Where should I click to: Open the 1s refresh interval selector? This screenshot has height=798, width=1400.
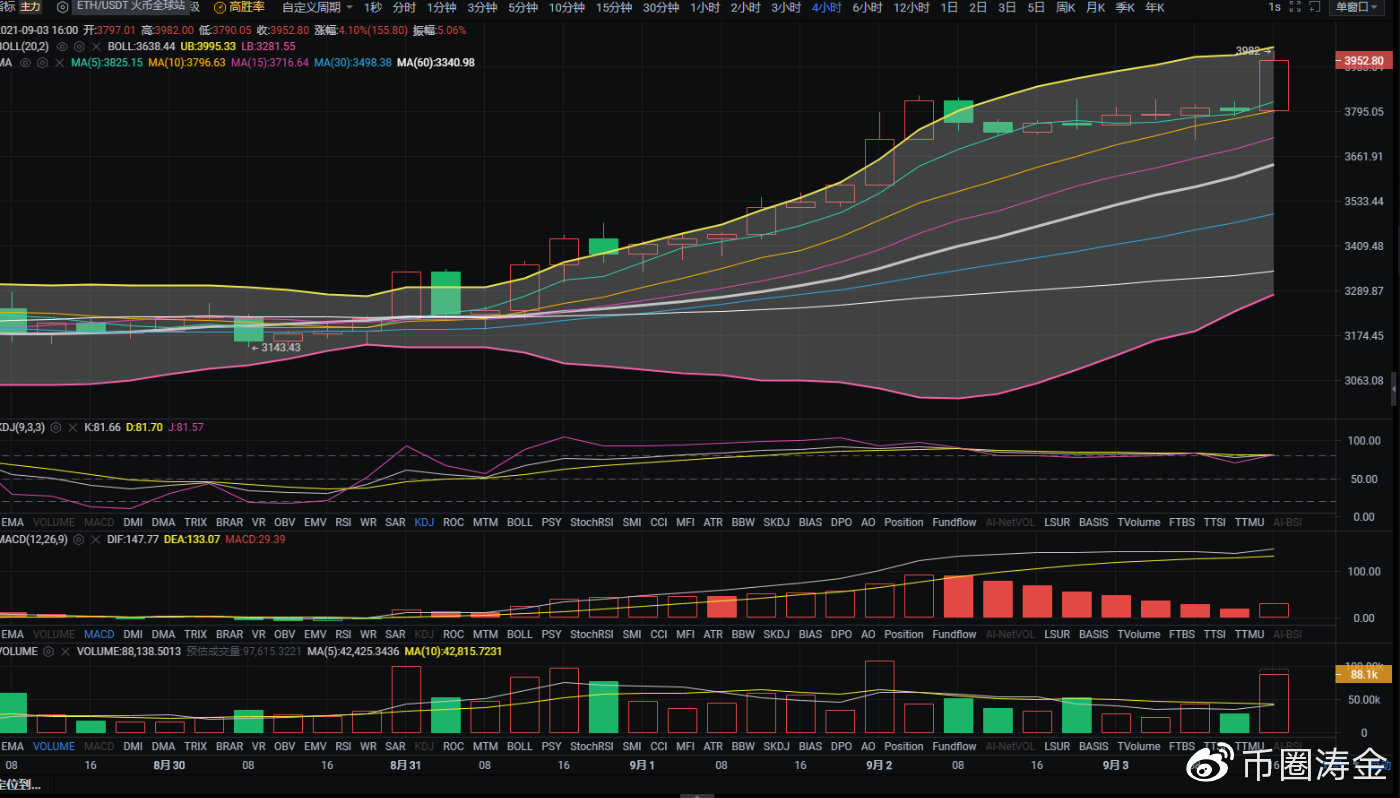click(x=1274, y=7)
